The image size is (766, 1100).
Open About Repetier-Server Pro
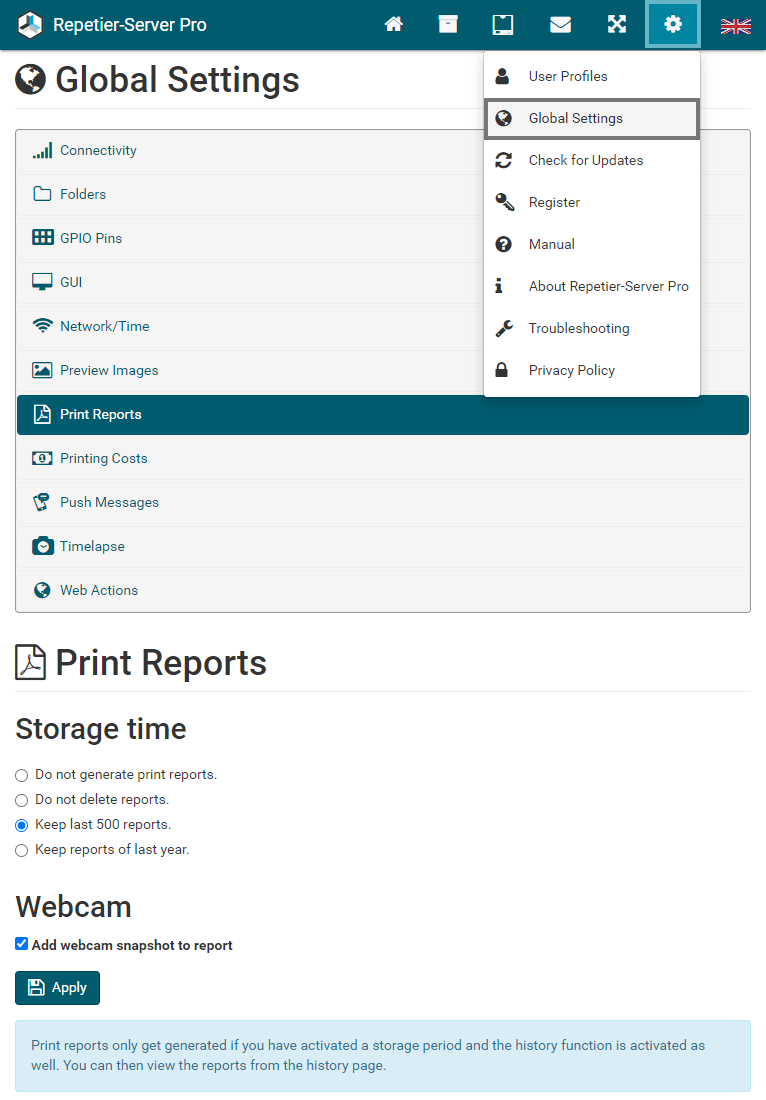[x=592, y=286]
